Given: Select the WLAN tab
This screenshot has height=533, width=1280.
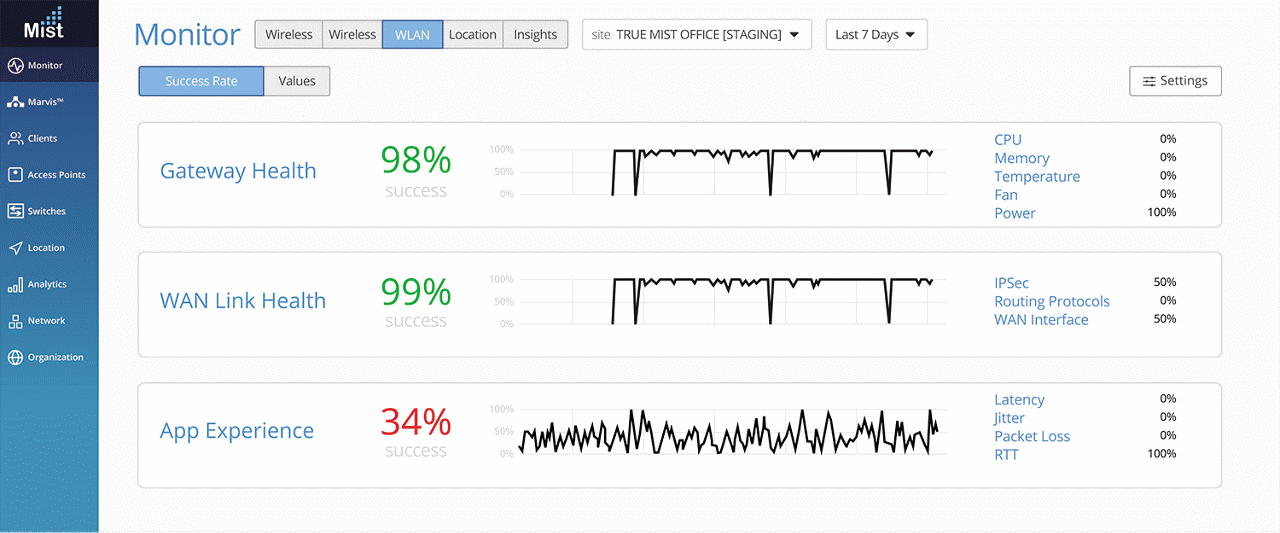Looking at the screenshot, I should click(412, 34).
